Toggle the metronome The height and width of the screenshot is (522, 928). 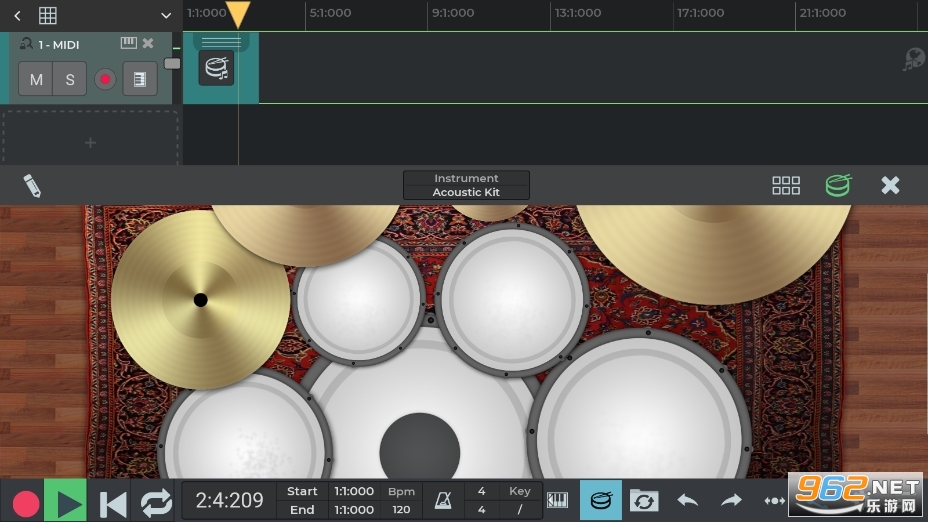click(x=441, y=501)
